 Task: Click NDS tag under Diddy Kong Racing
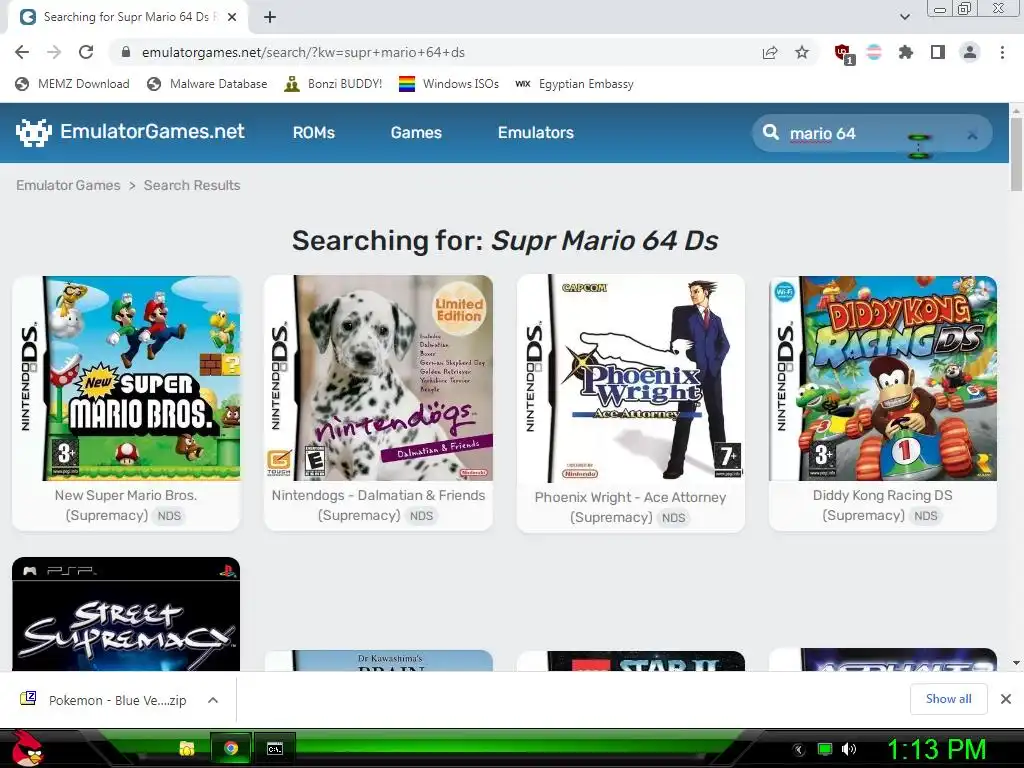(925, 516)
